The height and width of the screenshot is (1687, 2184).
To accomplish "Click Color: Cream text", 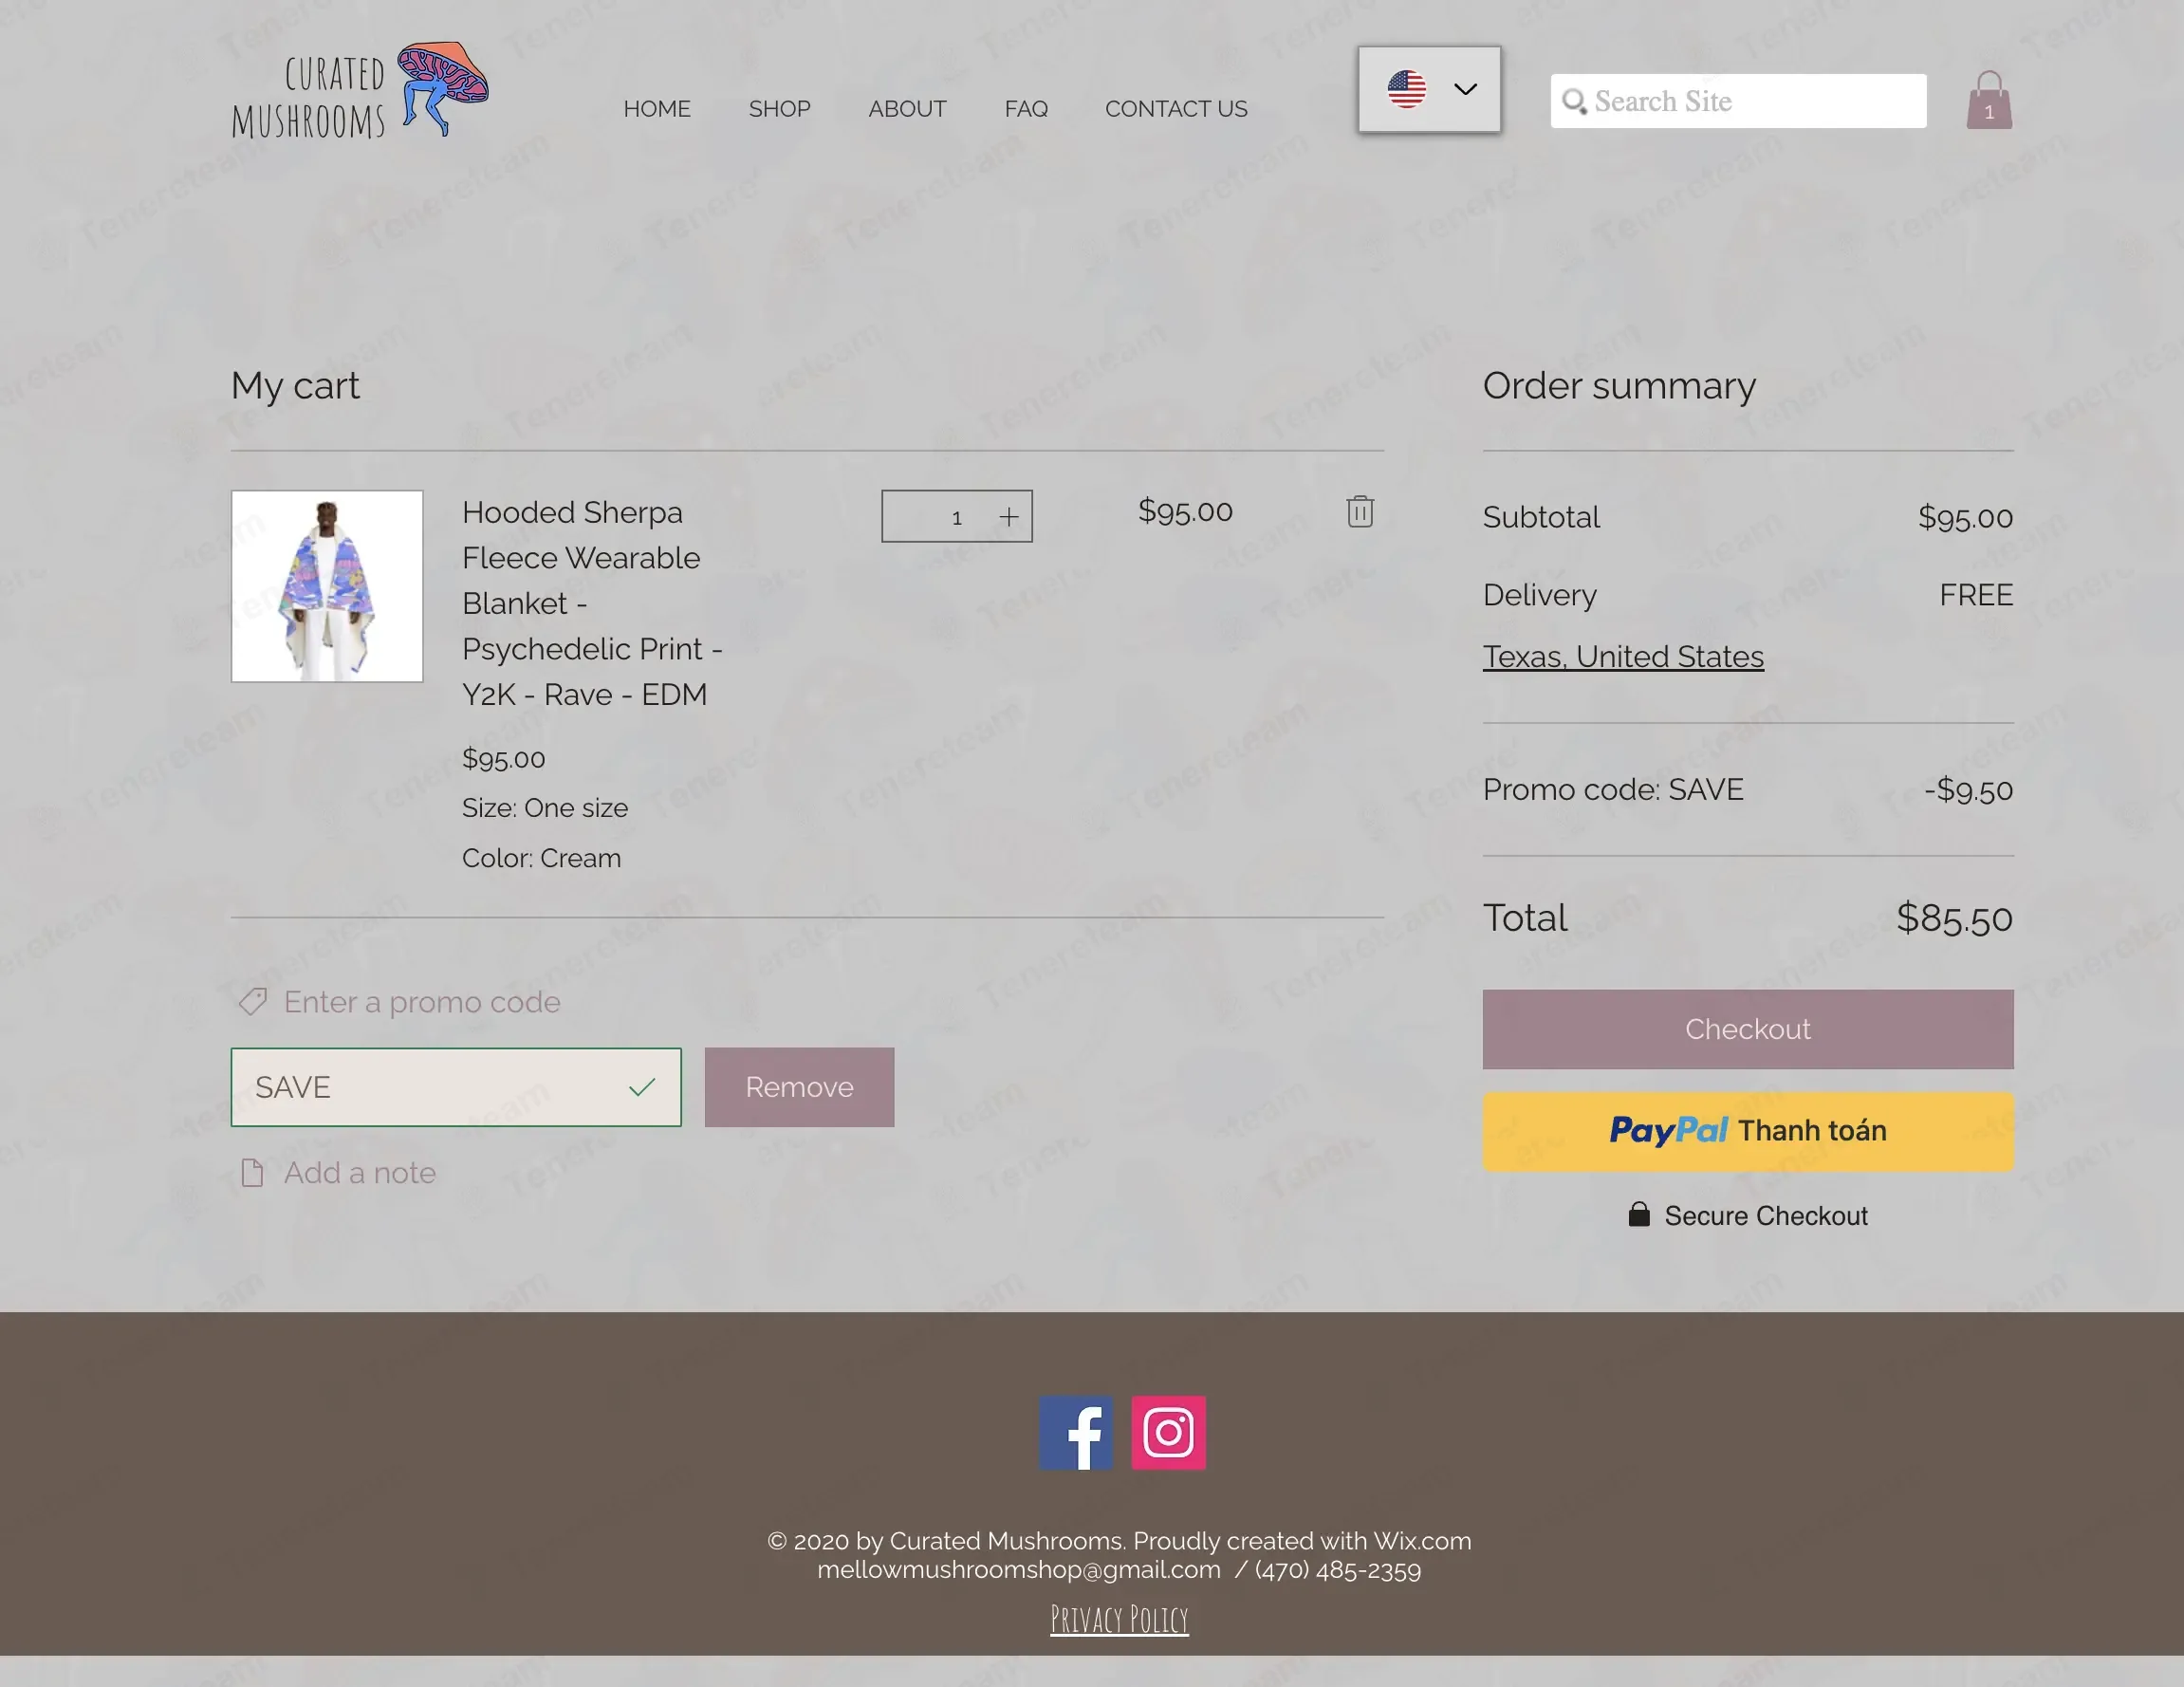I will [541, 858].
